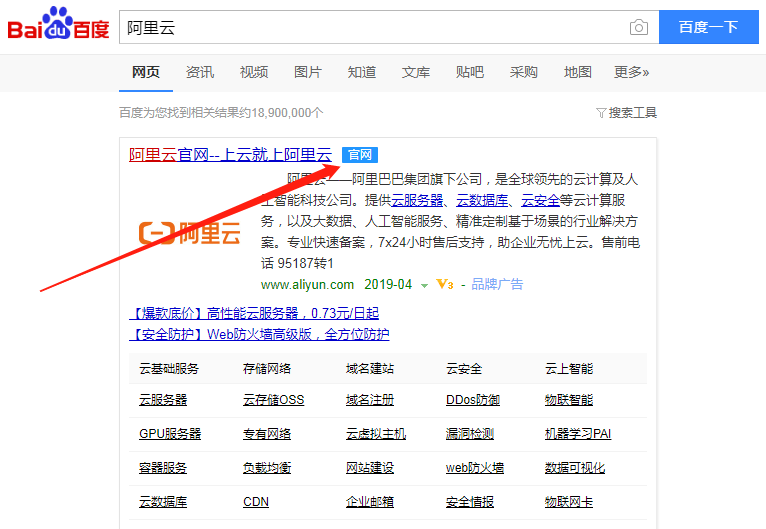Expand the 更多 tab menu
Screen dimensions: 766x529
tap(631, 72)
